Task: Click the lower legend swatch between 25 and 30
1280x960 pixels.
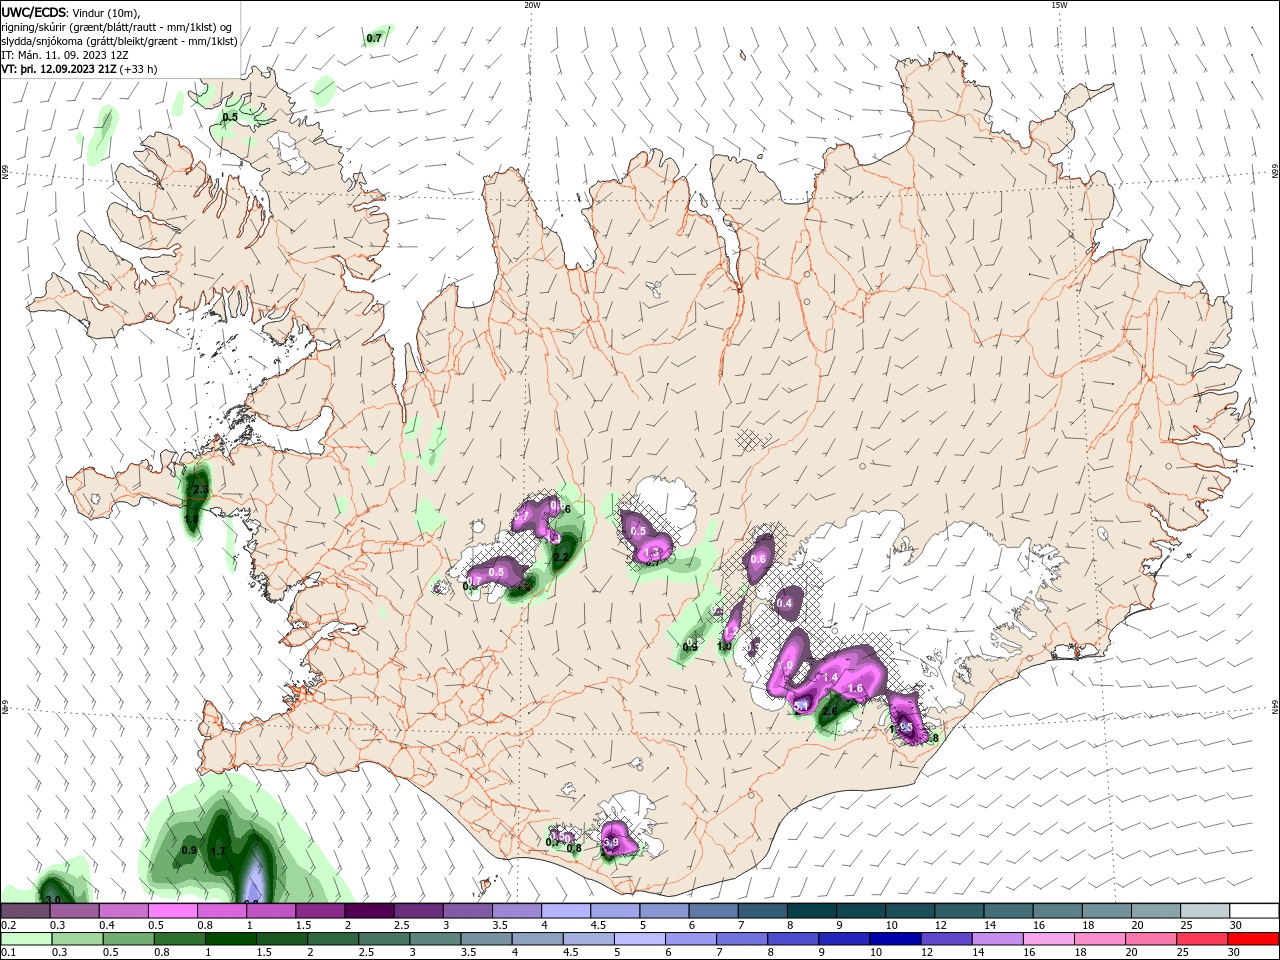Action: click(1202, 939)
